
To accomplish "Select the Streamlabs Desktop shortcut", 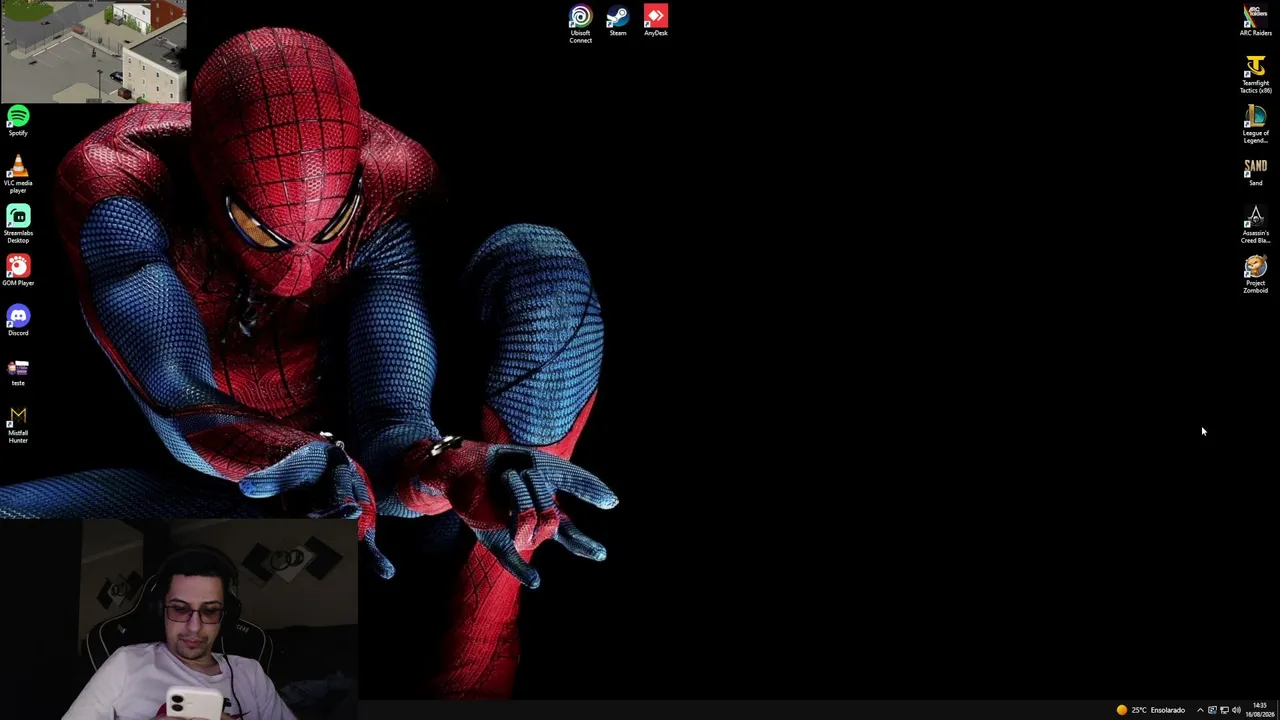I will pyautogui.click(x=18, y=224).
